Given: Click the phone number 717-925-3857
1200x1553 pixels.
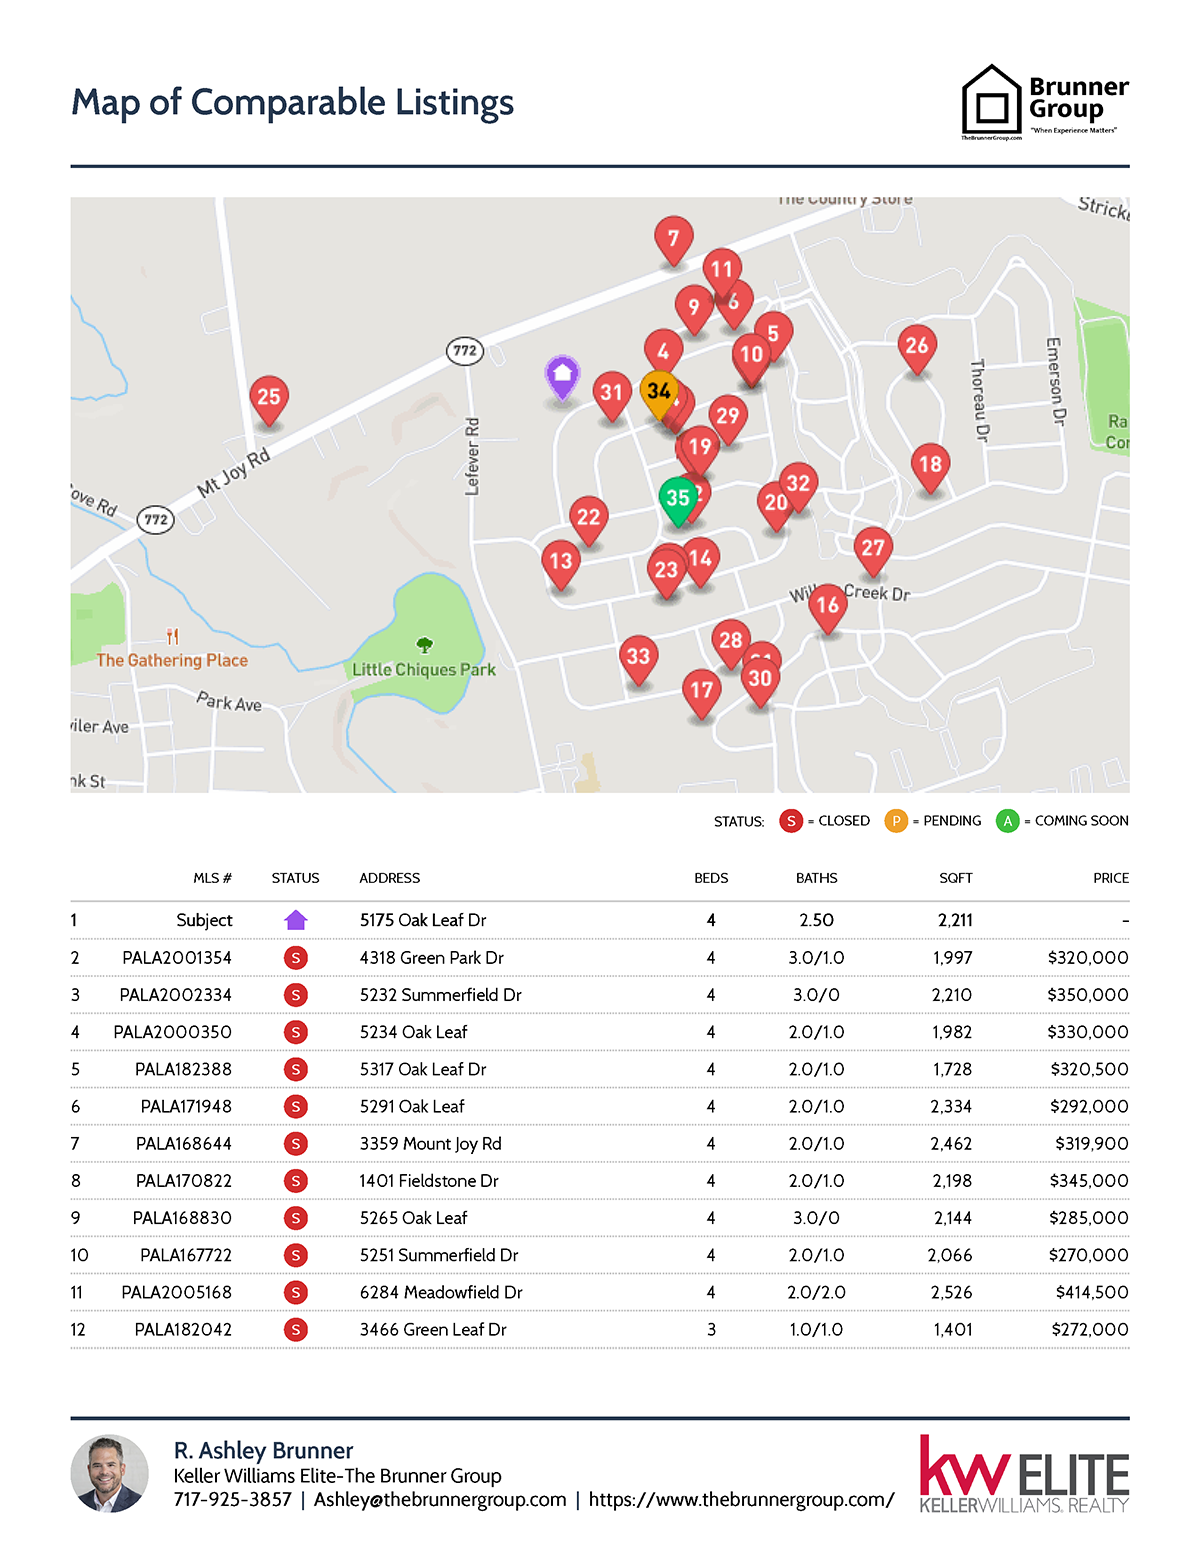Looking at the screenshot, I should click(x=233, y=1500).
